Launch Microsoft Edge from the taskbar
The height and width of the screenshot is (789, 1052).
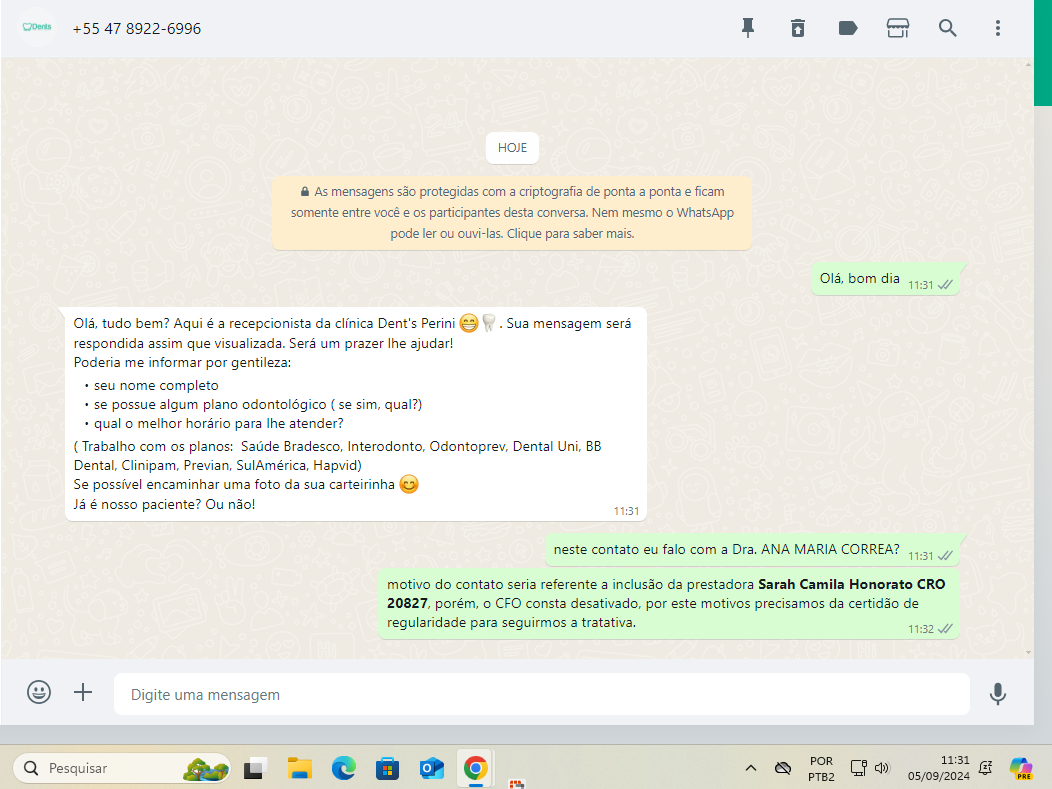(344, 768)
